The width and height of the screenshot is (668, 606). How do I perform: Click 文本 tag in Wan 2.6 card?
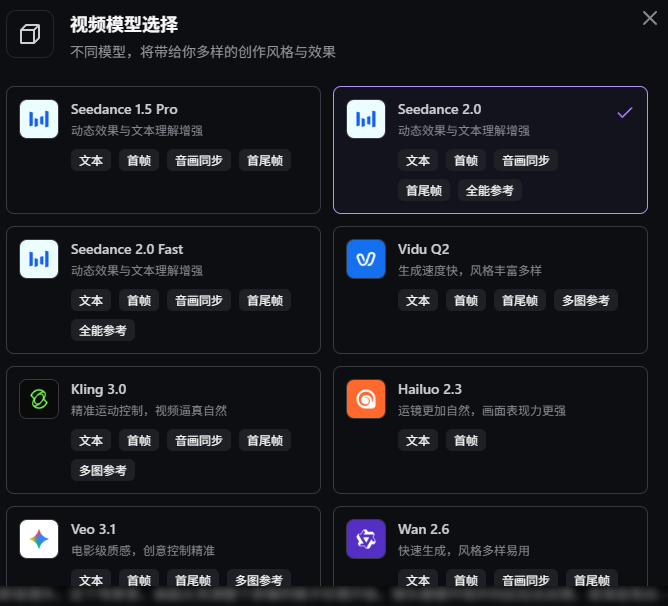click(x=418, y=579)
